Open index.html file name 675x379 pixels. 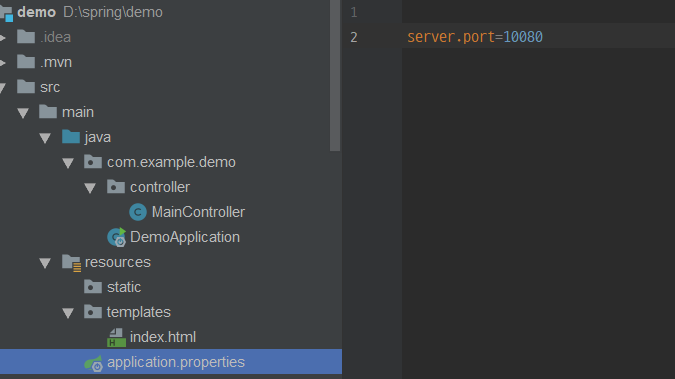(163, 337)
